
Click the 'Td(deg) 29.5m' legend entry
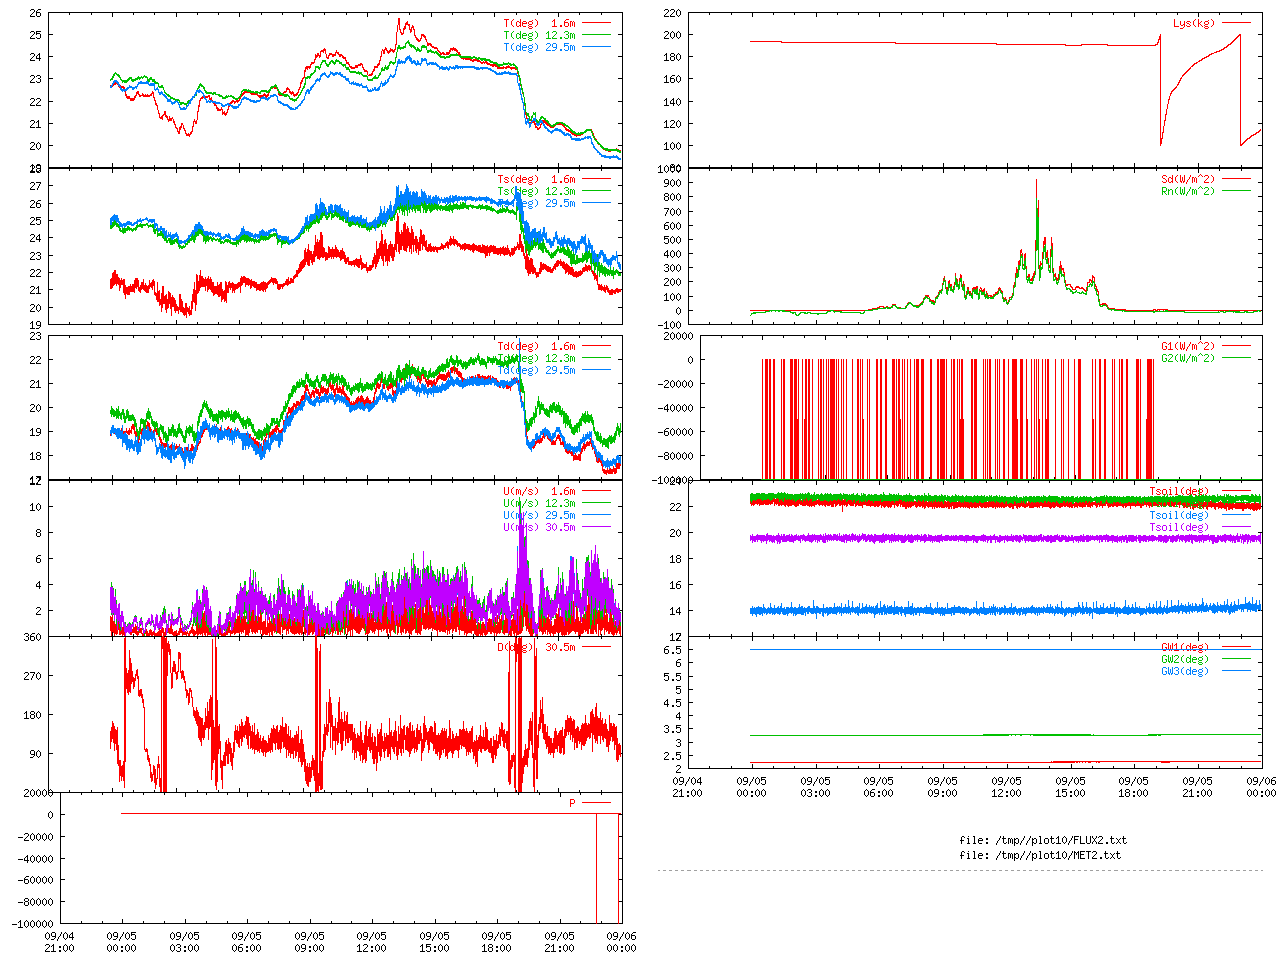click(536, 371)
